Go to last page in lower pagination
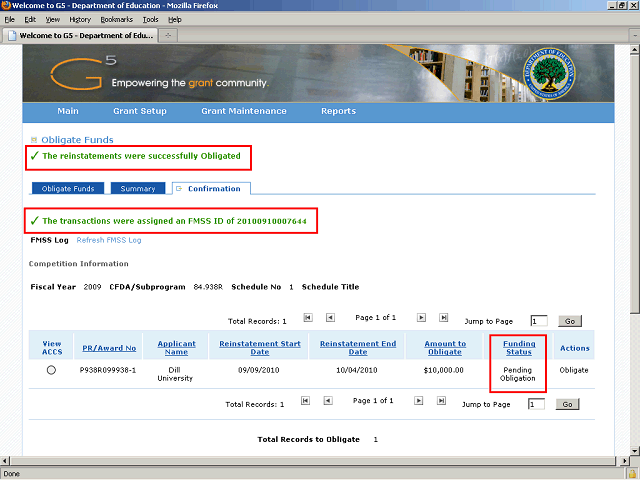This screenshot has width=640, height=480. tap(441, 401)
